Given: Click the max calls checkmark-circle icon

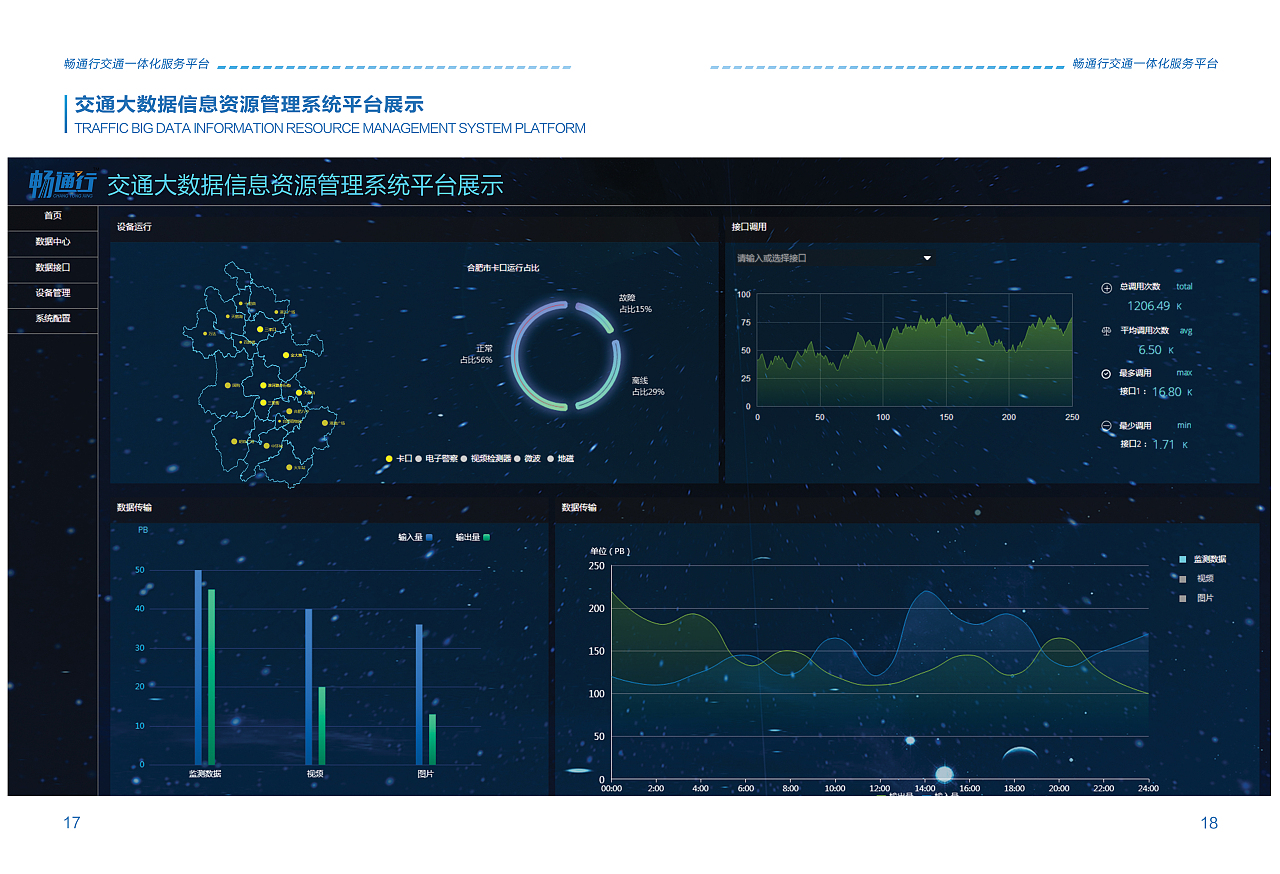Looking at the screenshot, I should pos(1106,374).
